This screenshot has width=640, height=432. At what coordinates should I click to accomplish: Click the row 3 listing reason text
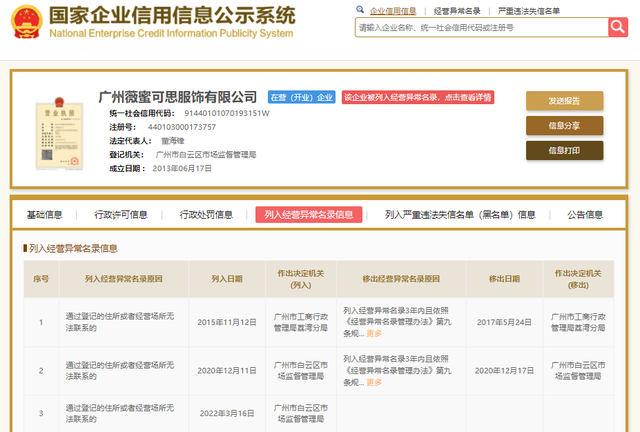tap(120, 413)
